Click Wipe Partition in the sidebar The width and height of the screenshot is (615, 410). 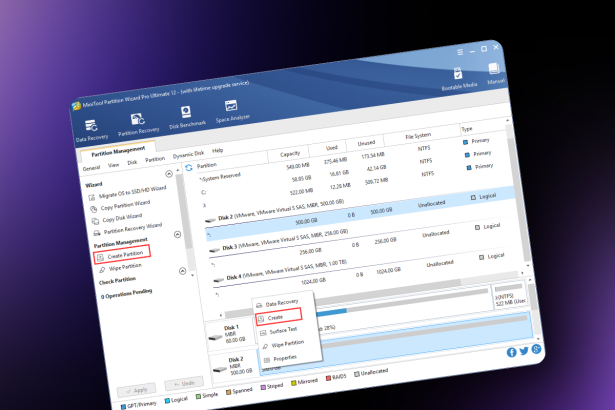point(121,268)
